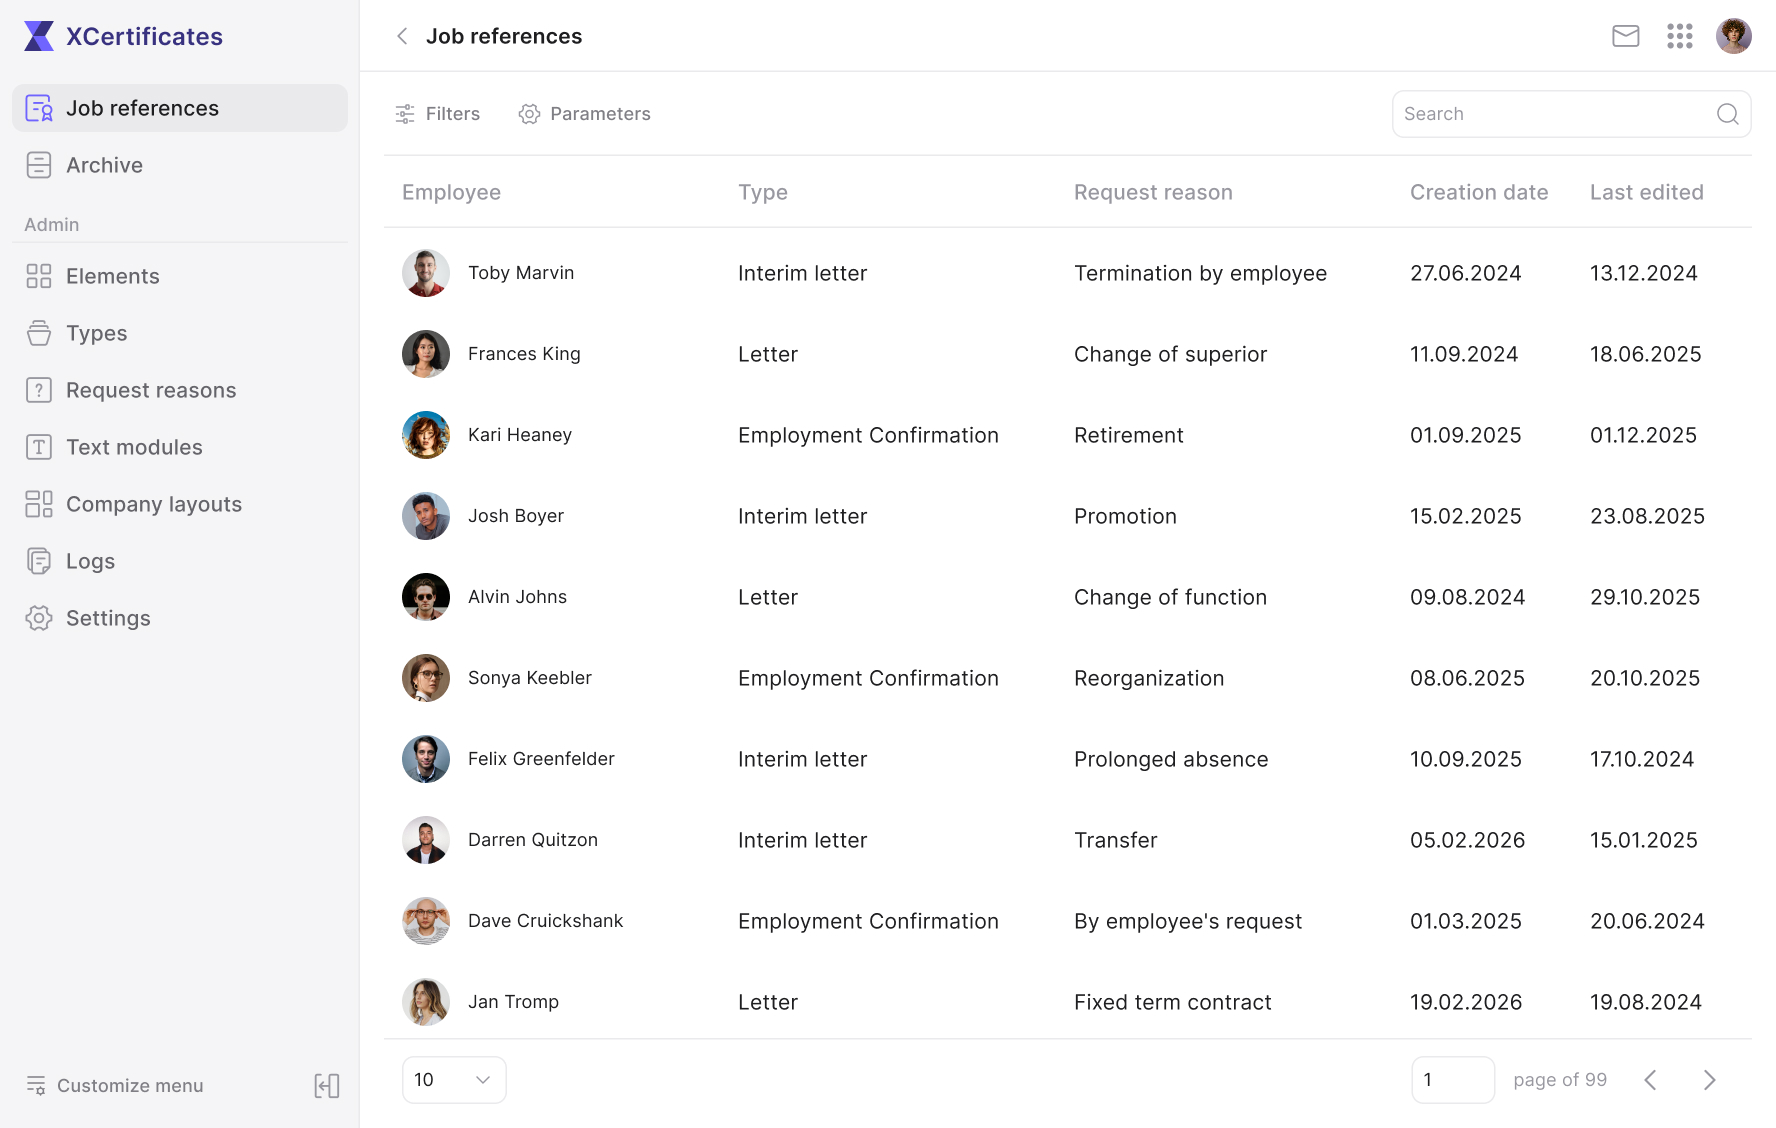
Task: Go to the next page arrow
Action: click(x=1710, y=1080)
